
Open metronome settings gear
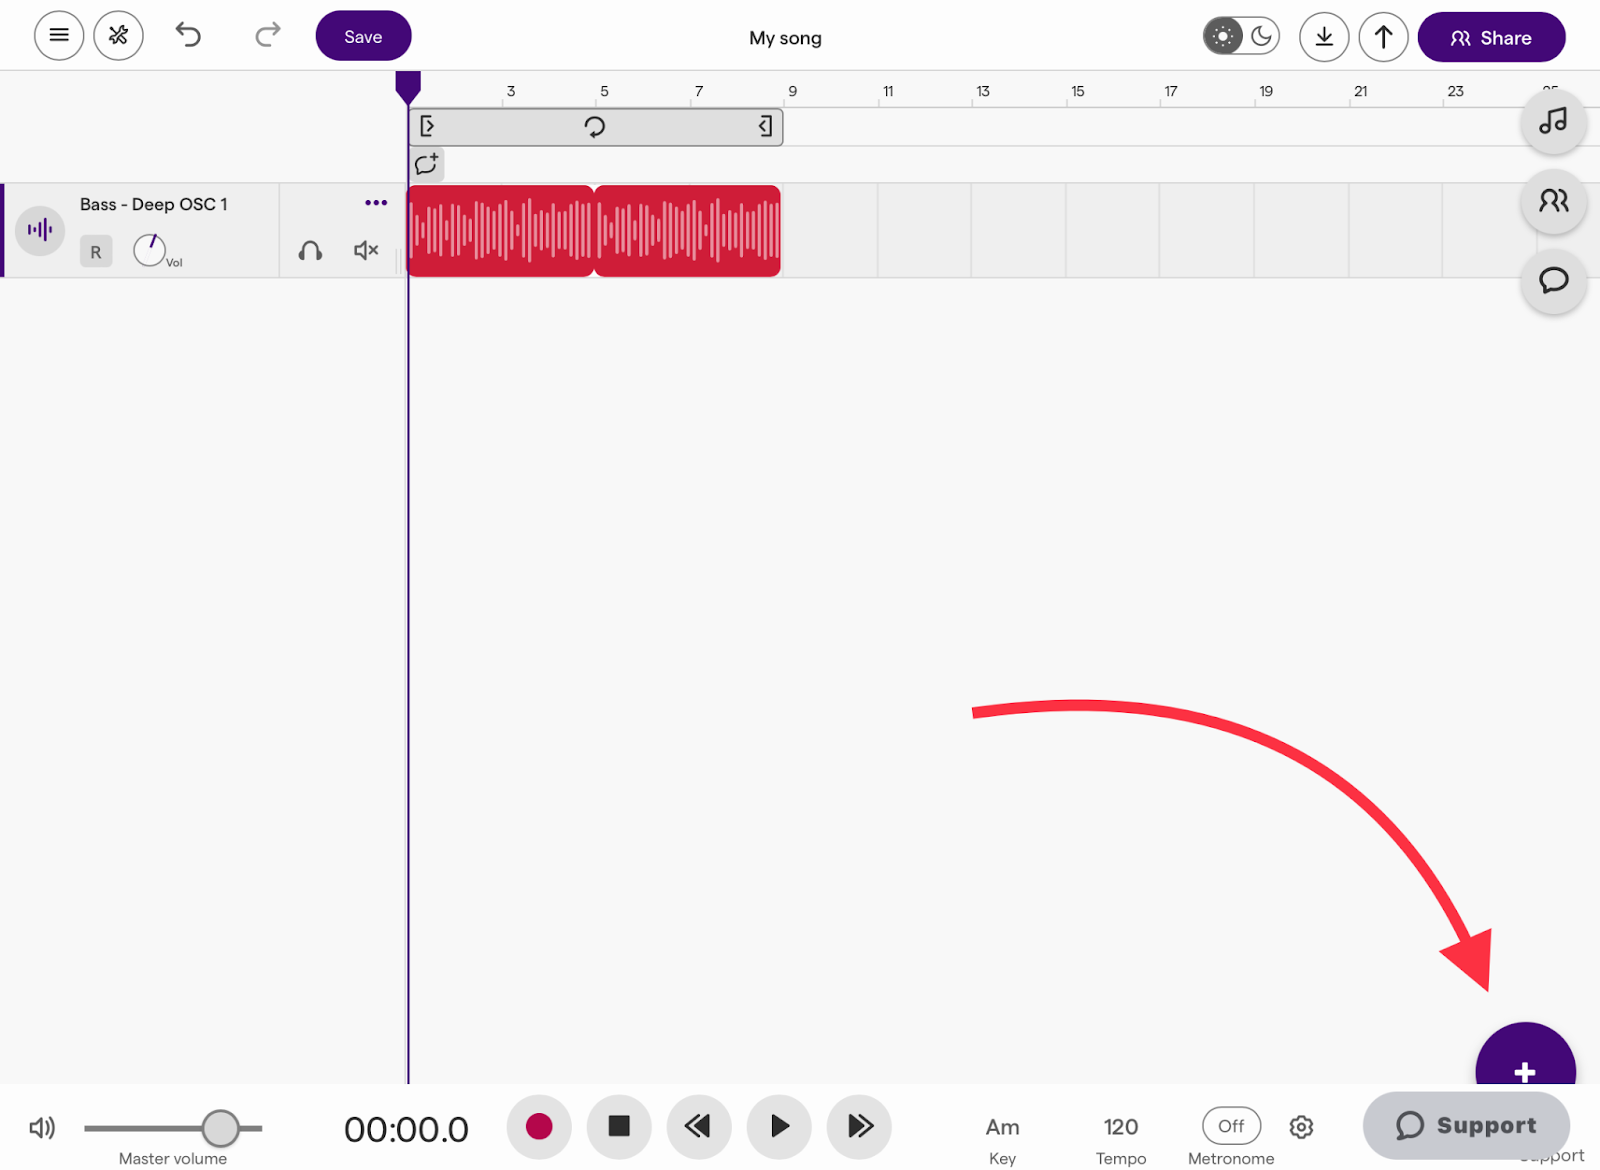(x=1301, y=1127)
